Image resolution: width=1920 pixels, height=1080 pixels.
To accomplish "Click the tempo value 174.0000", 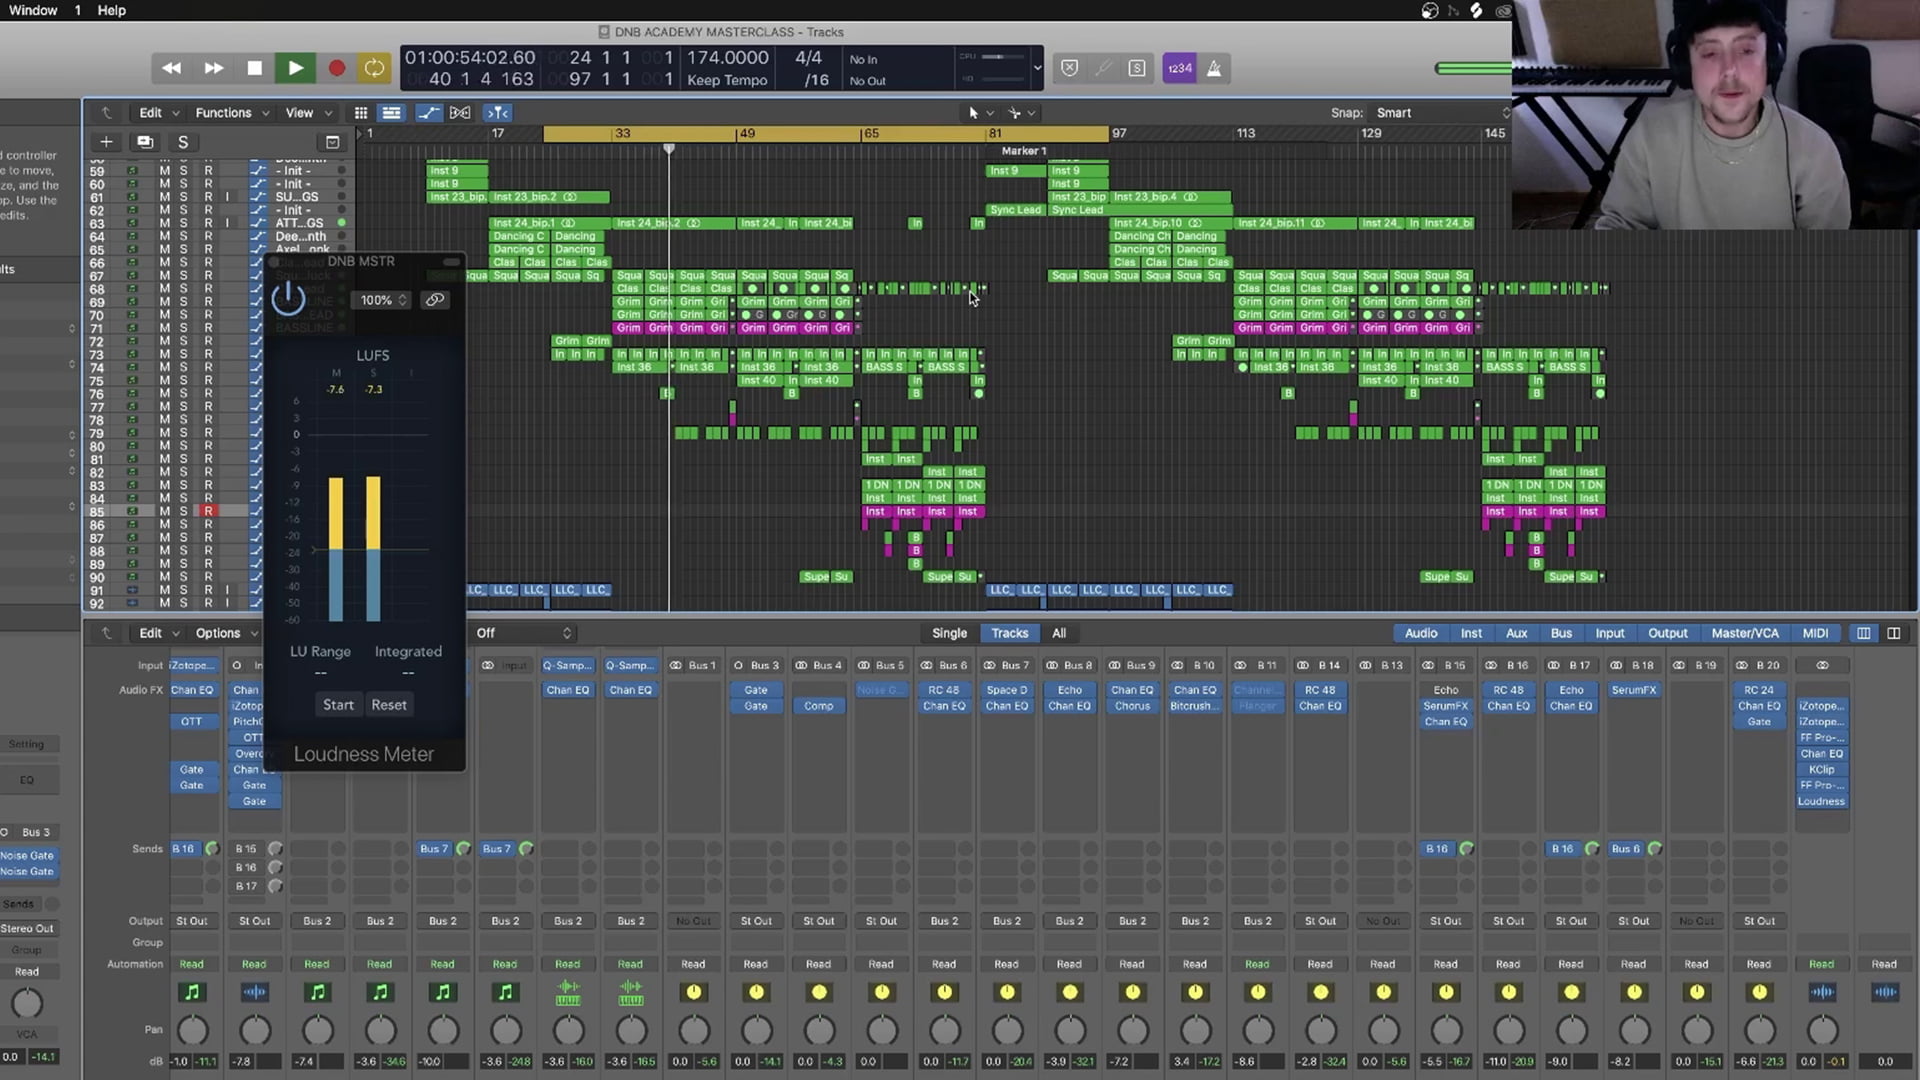I will pyautogui.click(x=727, y=58).
